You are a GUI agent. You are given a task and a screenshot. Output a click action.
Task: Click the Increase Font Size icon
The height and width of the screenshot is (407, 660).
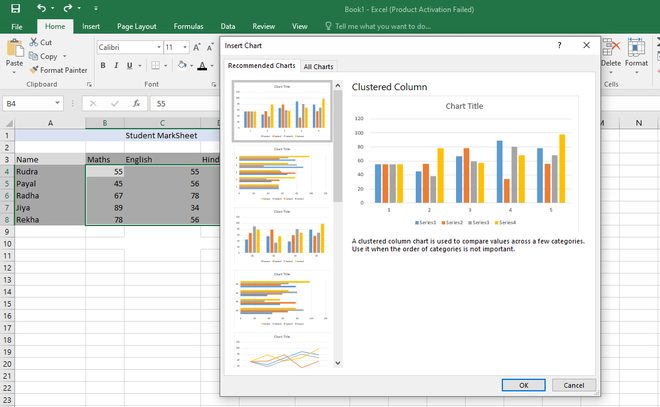[x=198, y=47]
